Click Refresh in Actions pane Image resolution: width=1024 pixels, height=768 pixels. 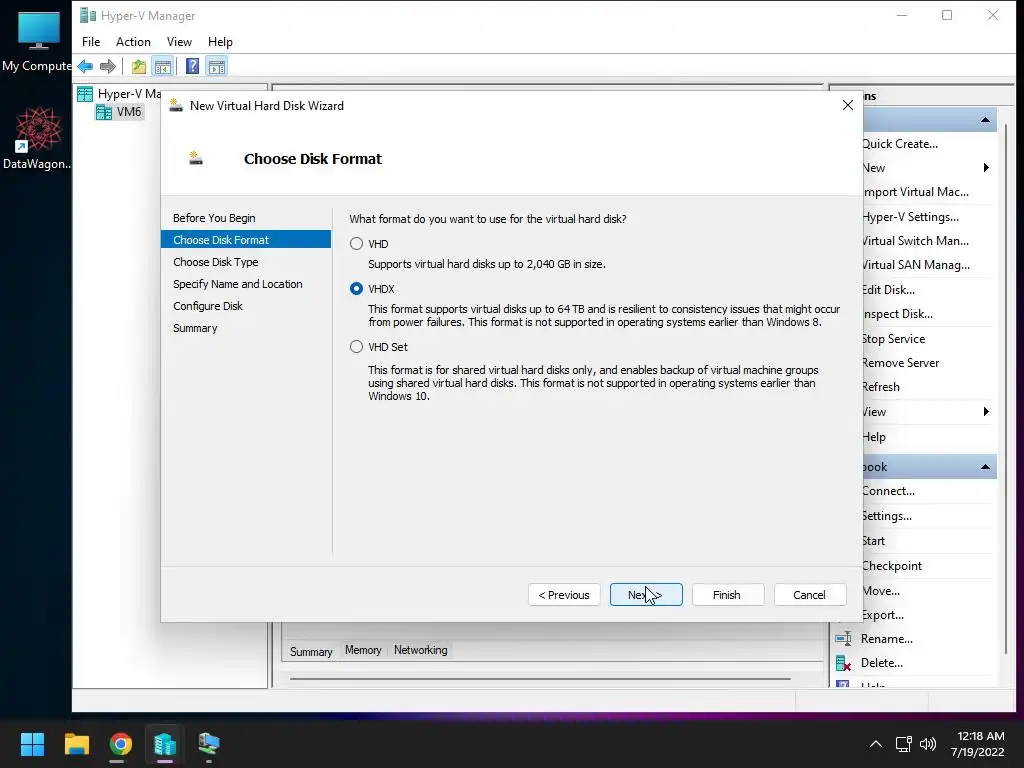[x=881, y=387]
